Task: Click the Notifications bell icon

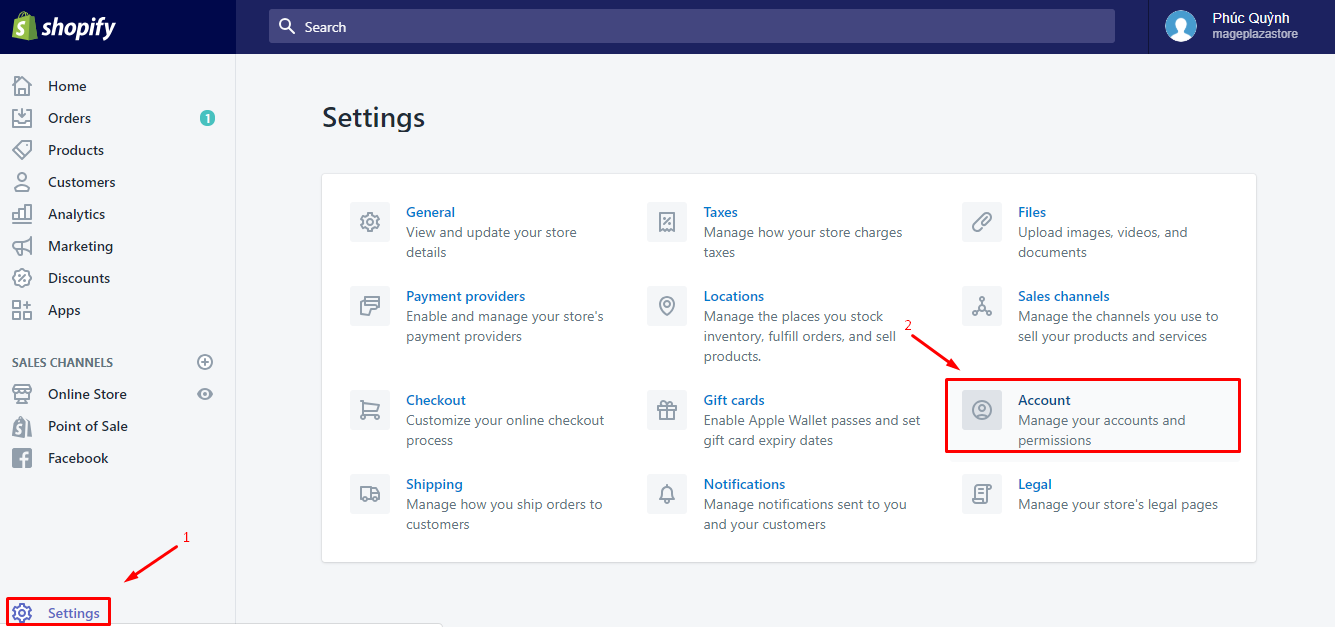Action: coord(667,494)
